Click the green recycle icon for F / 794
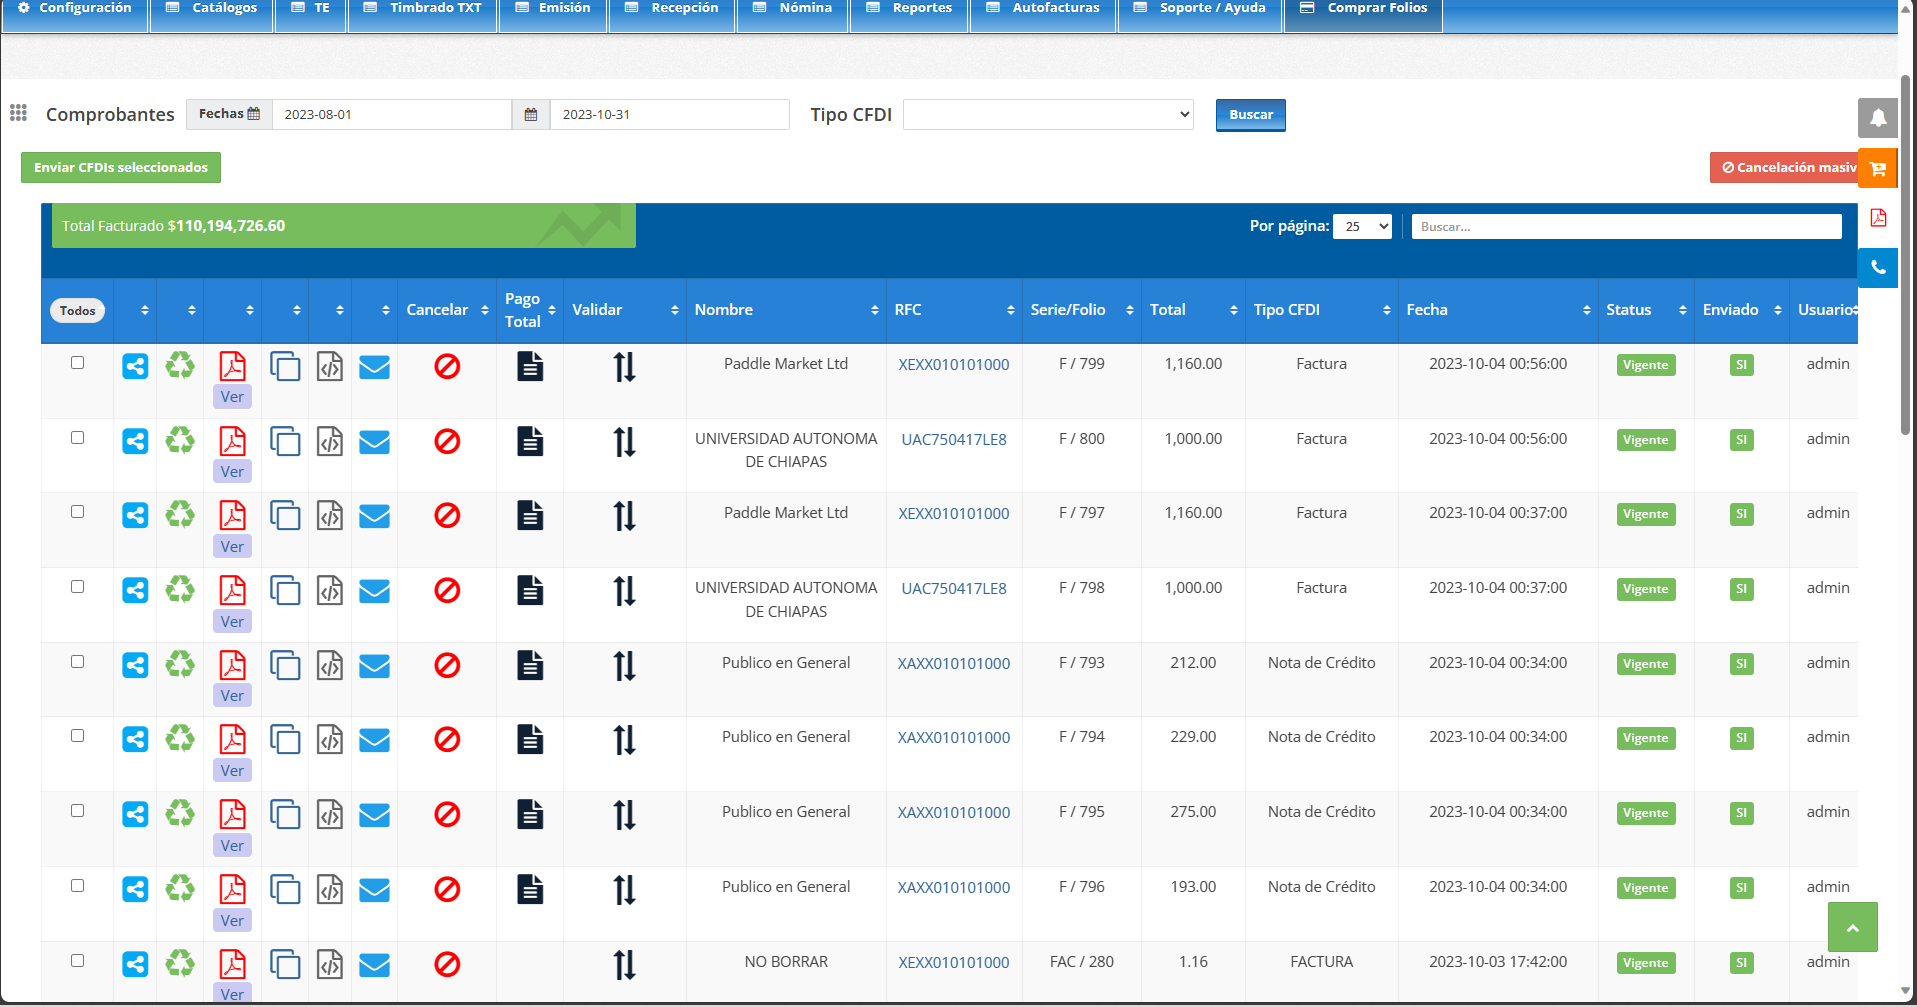 [x=180, y=739]
